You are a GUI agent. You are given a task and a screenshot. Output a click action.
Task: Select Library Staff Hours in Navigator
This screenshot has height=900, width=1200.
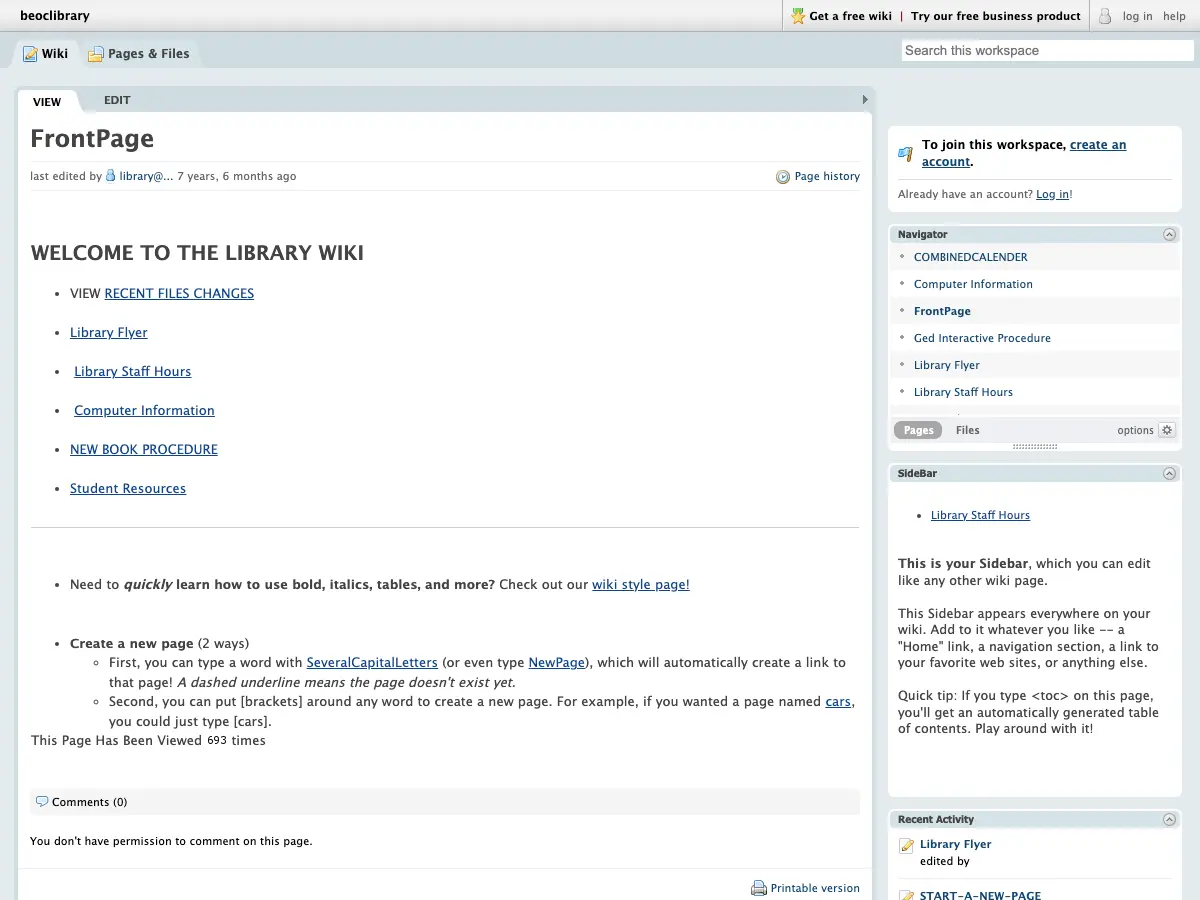pyautogui.click(x=963, y=392)
